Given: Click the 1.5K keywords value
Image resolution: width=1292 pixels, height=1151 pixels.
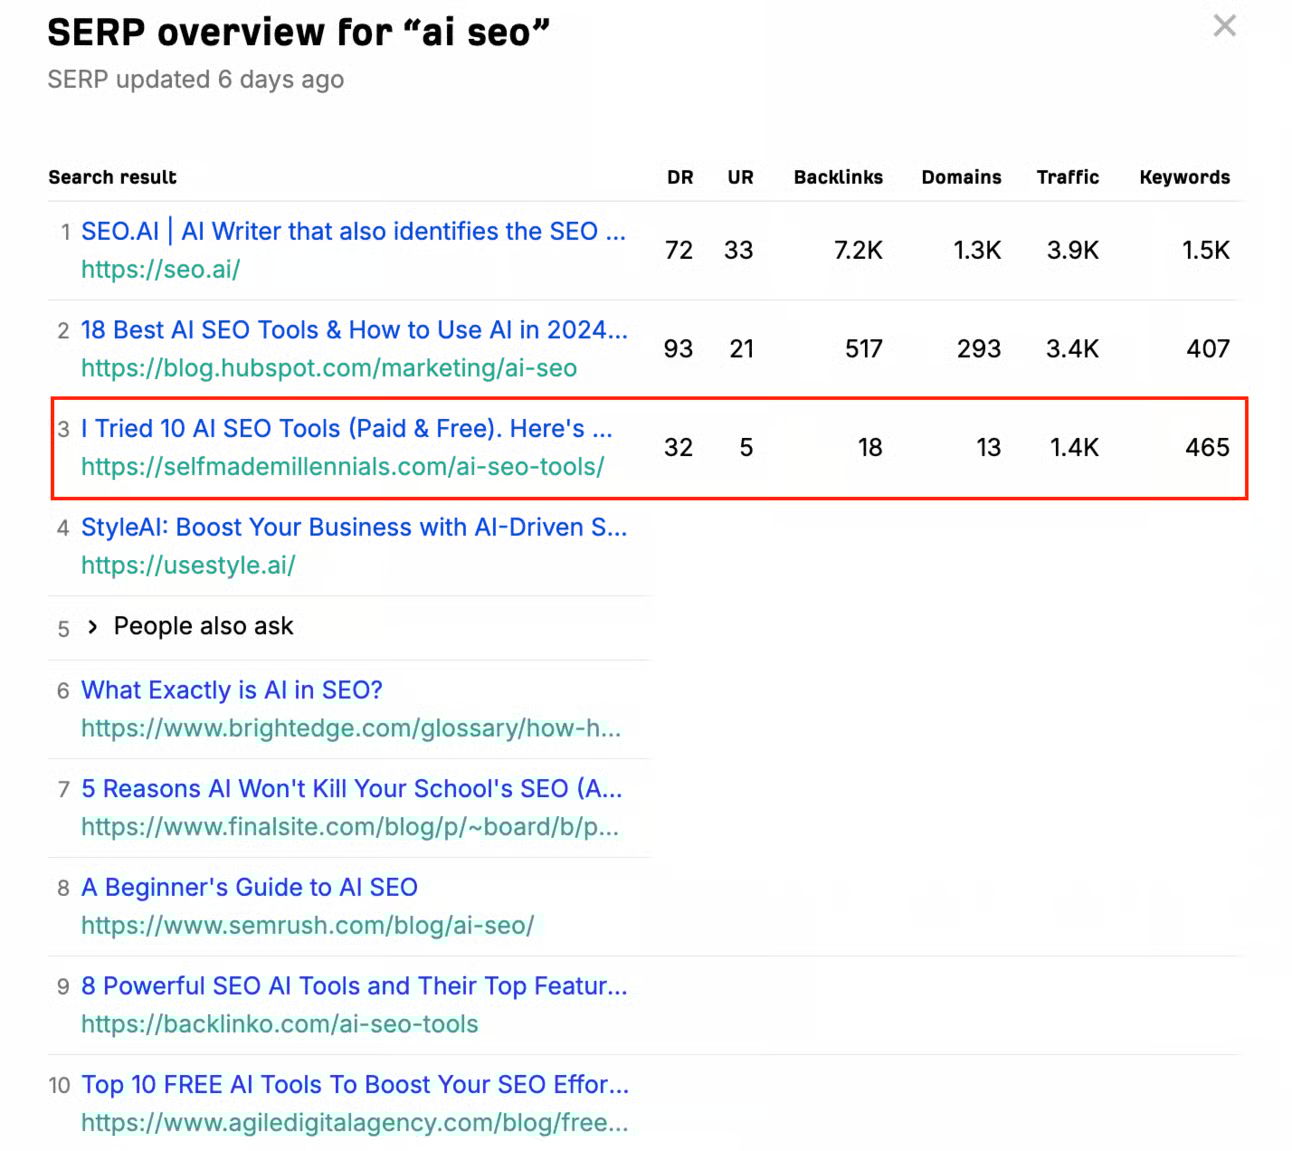Looking at the screenshot, I should tap(1206, 250).
